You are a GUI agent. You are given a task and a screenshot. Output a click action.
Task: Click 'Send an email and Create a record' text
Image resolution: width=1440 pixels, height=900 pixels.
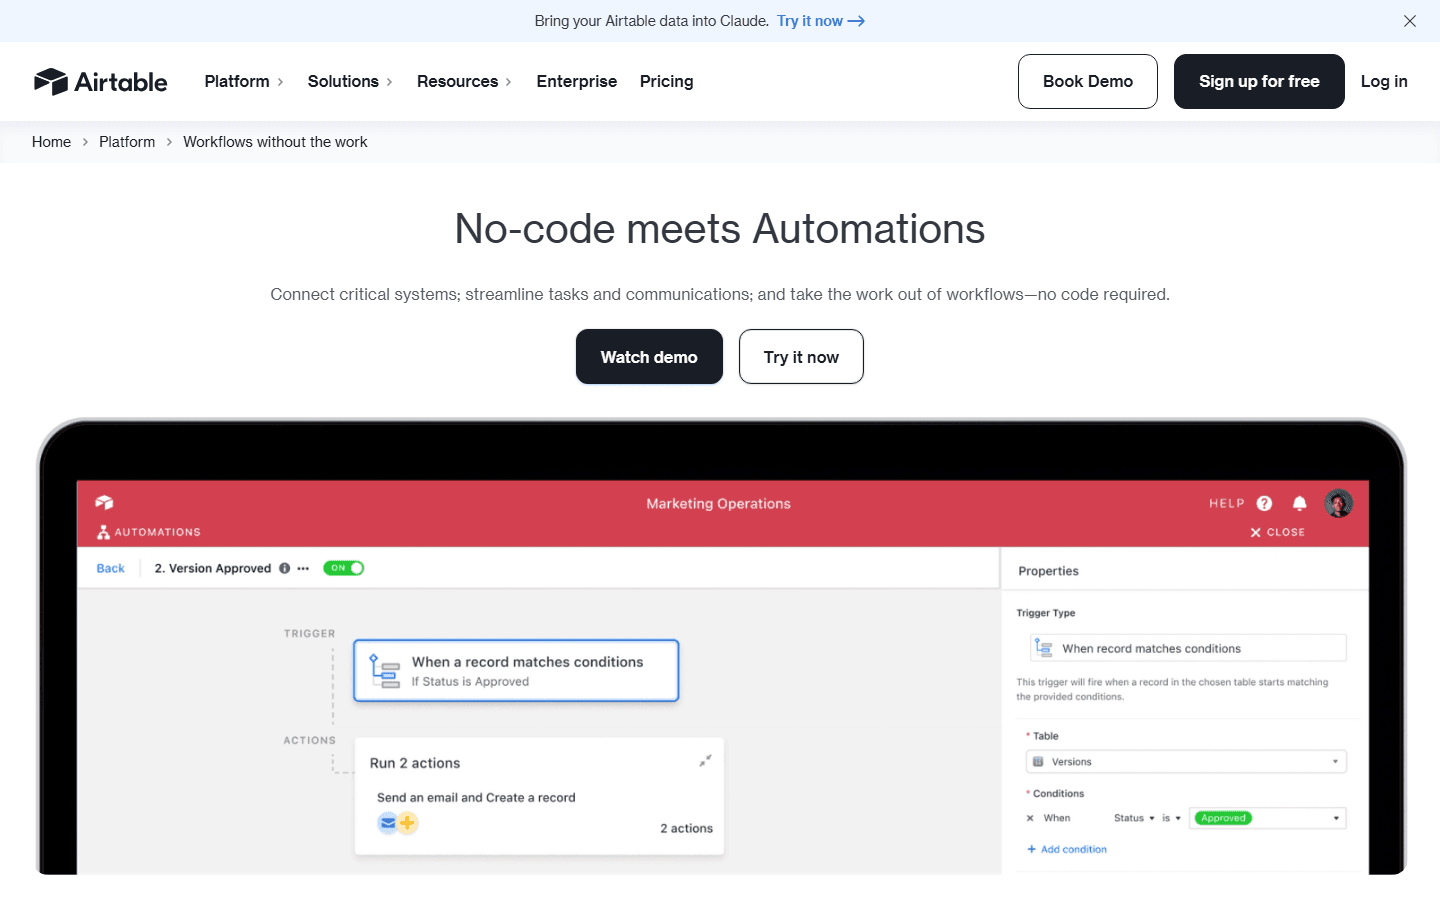point(476,797)
